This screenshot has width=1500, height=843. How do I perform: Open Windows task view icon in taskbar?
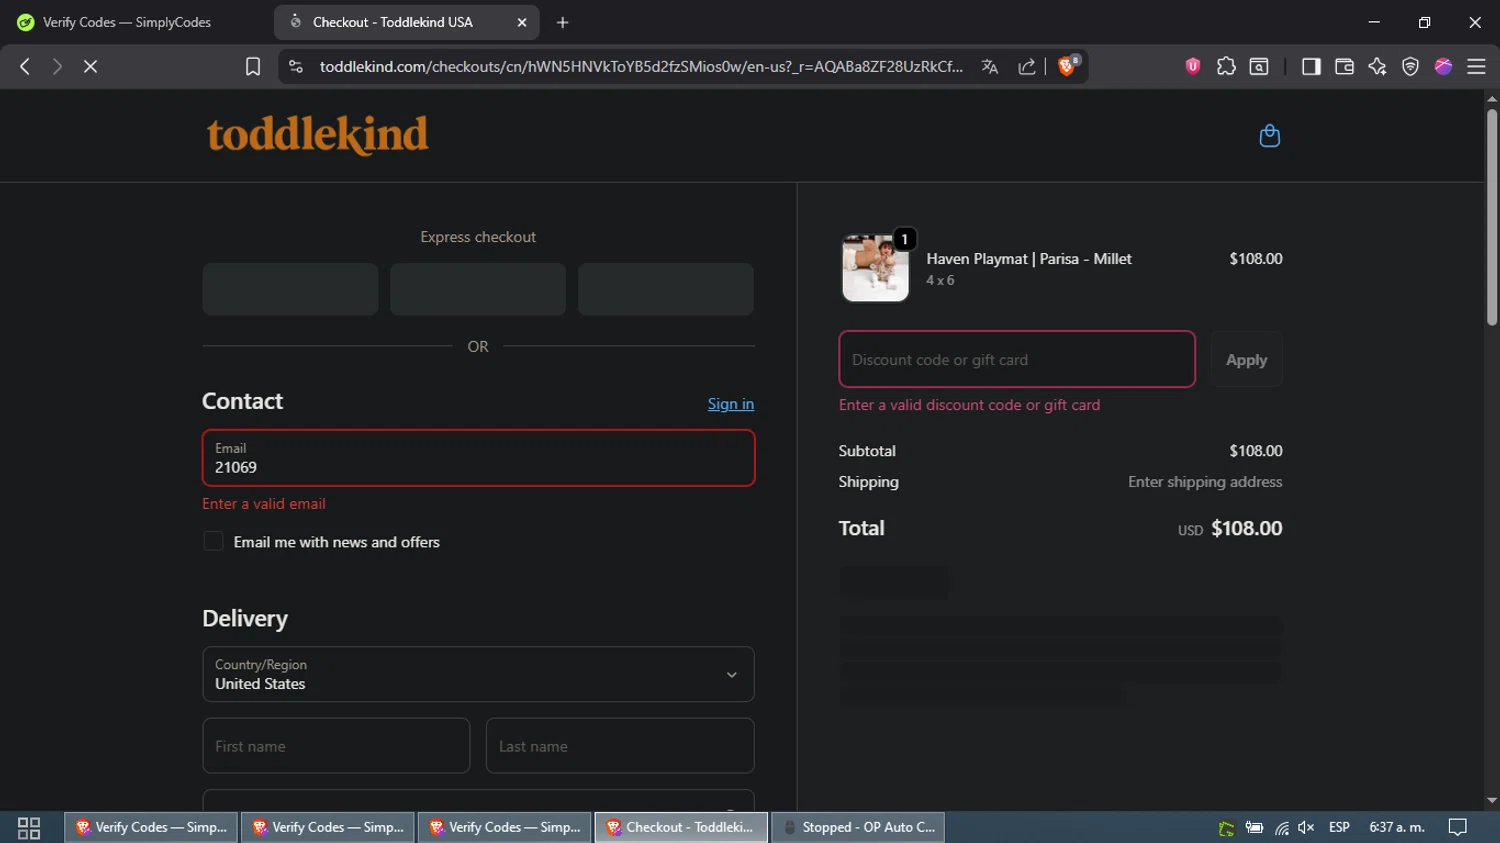[29, 827]
